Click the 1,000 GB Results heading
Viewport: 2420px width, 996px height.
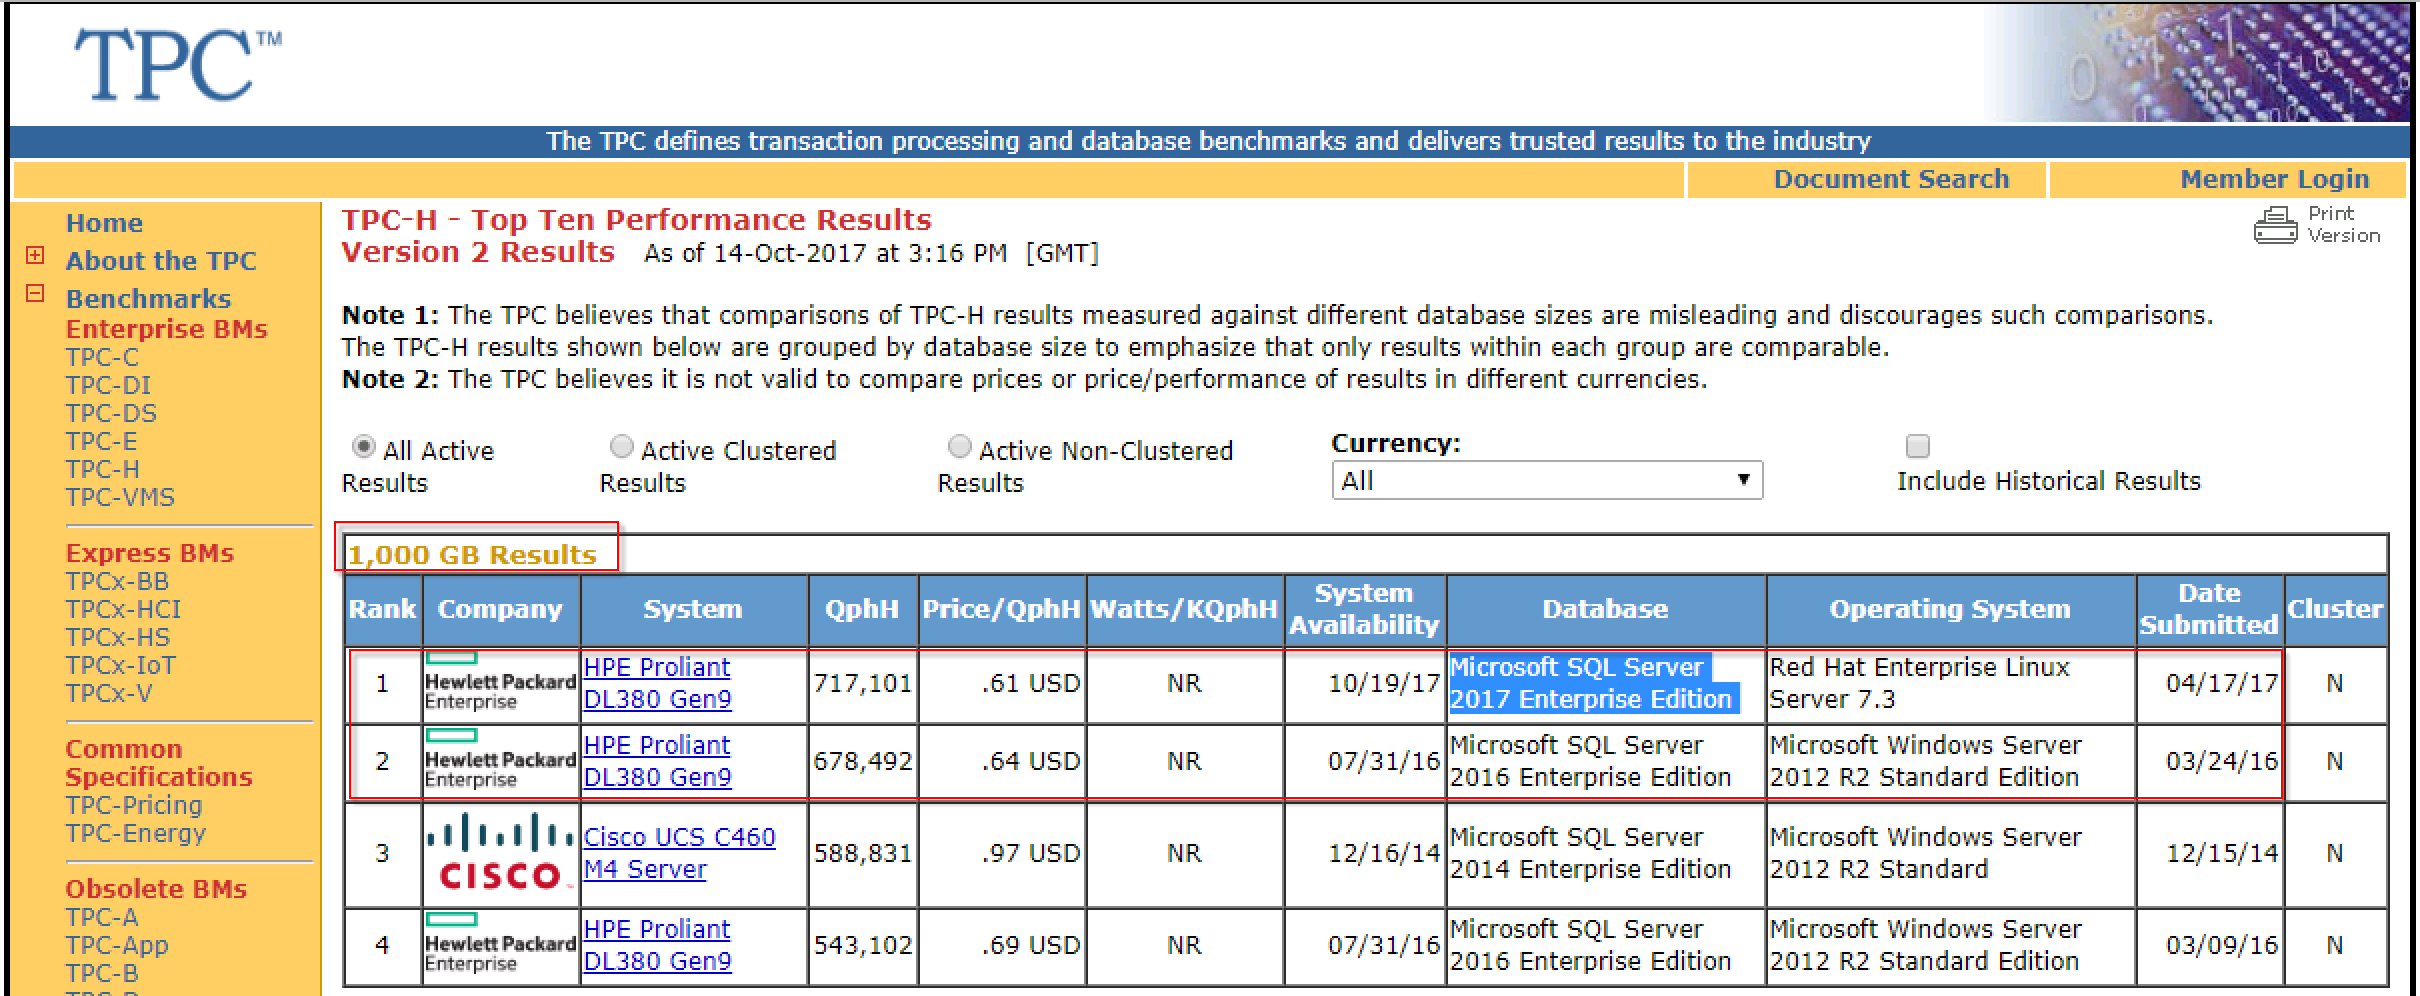tap(472, 555)
